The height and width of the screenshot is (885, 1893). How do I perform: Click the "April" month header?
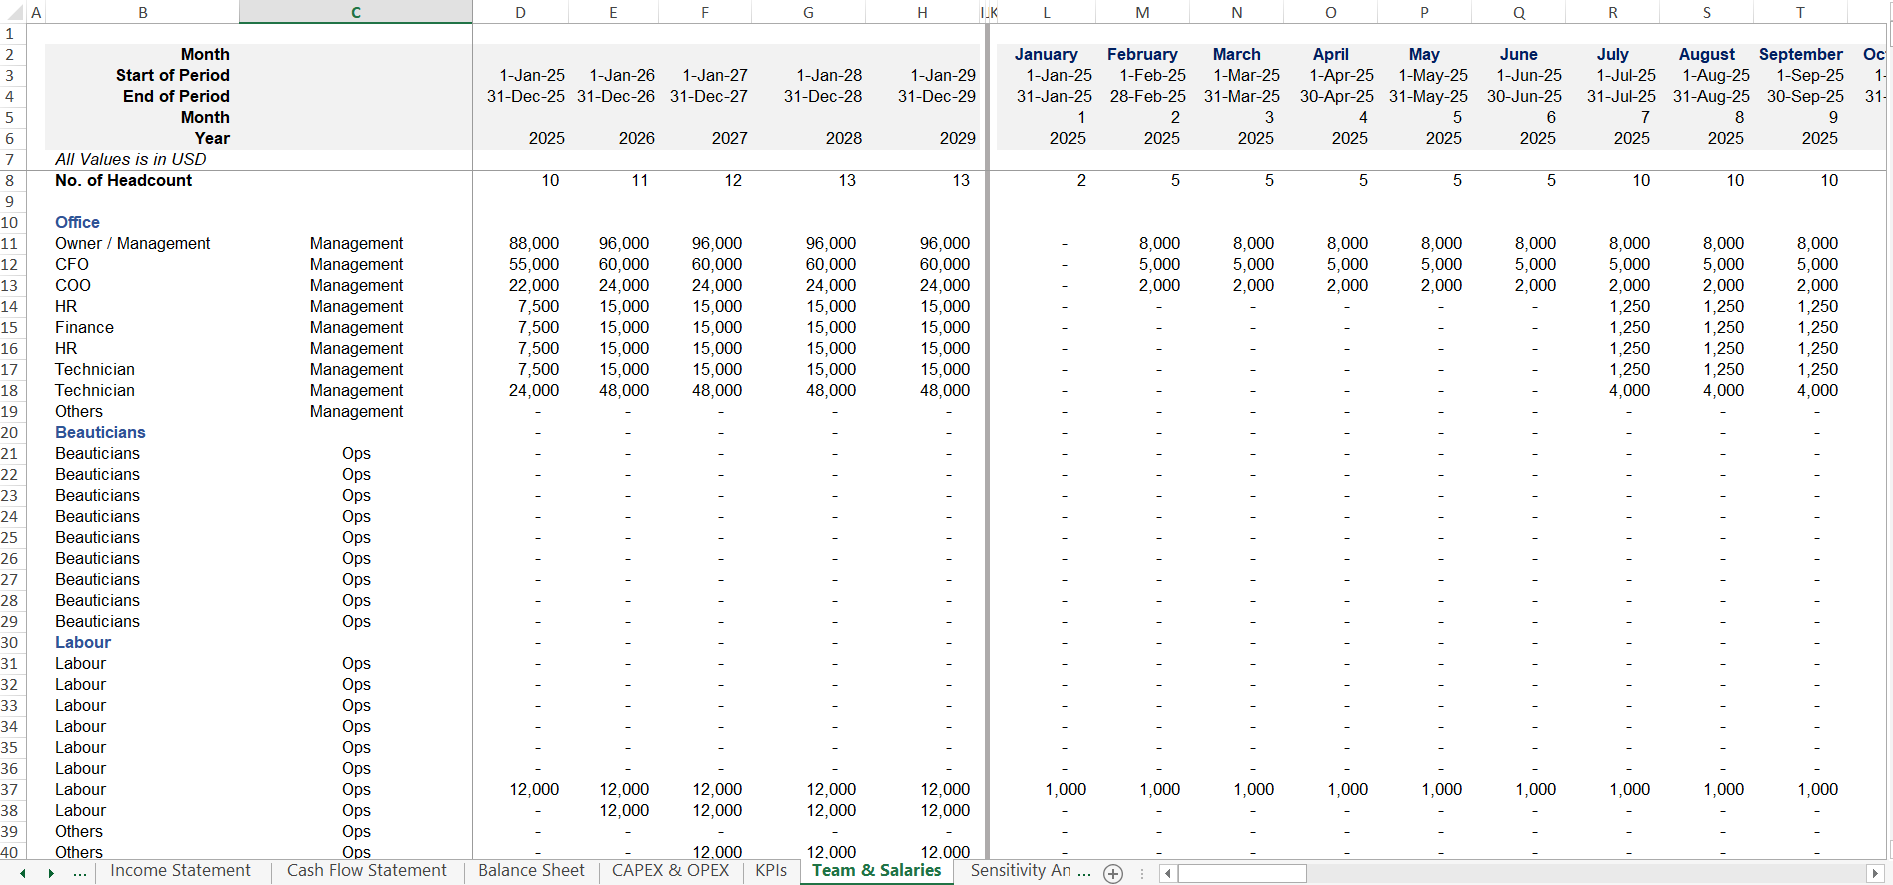(1330, 55)
